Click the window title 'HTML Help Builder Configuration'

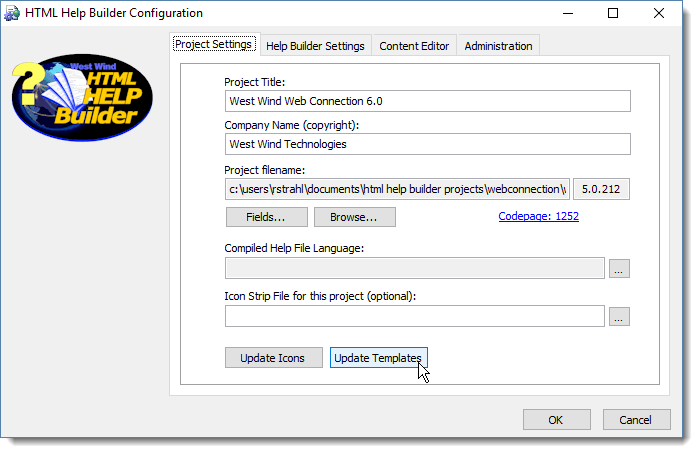(114, 13)
